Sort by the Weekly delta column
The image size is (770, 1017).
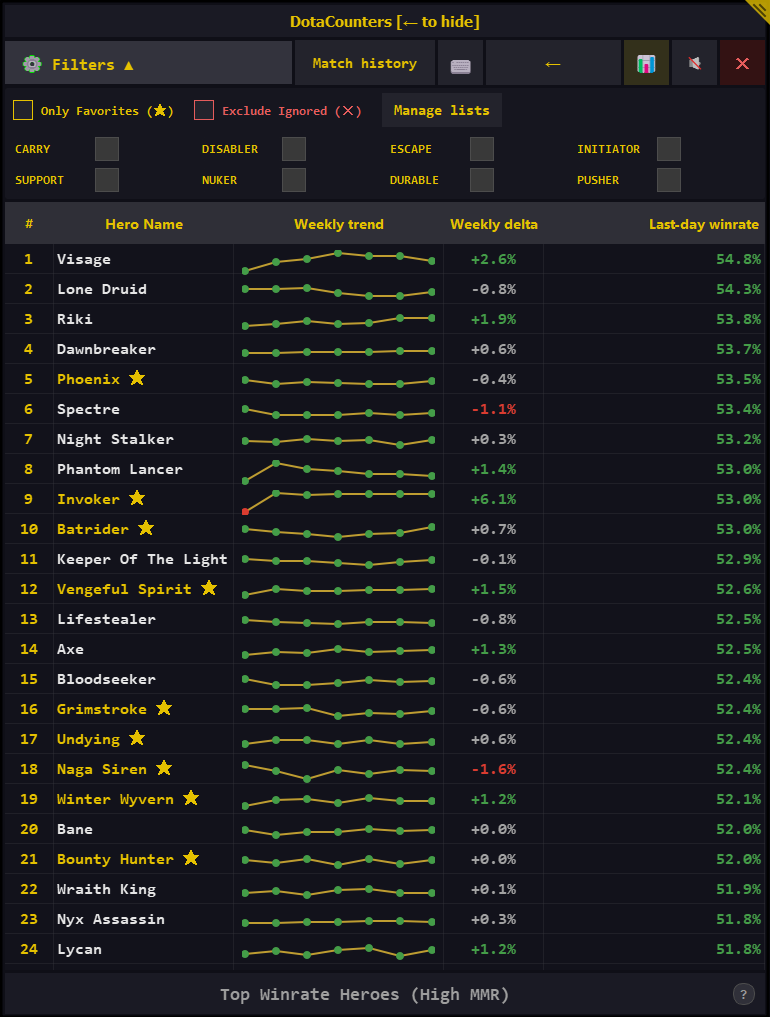[x=493, y=224]
